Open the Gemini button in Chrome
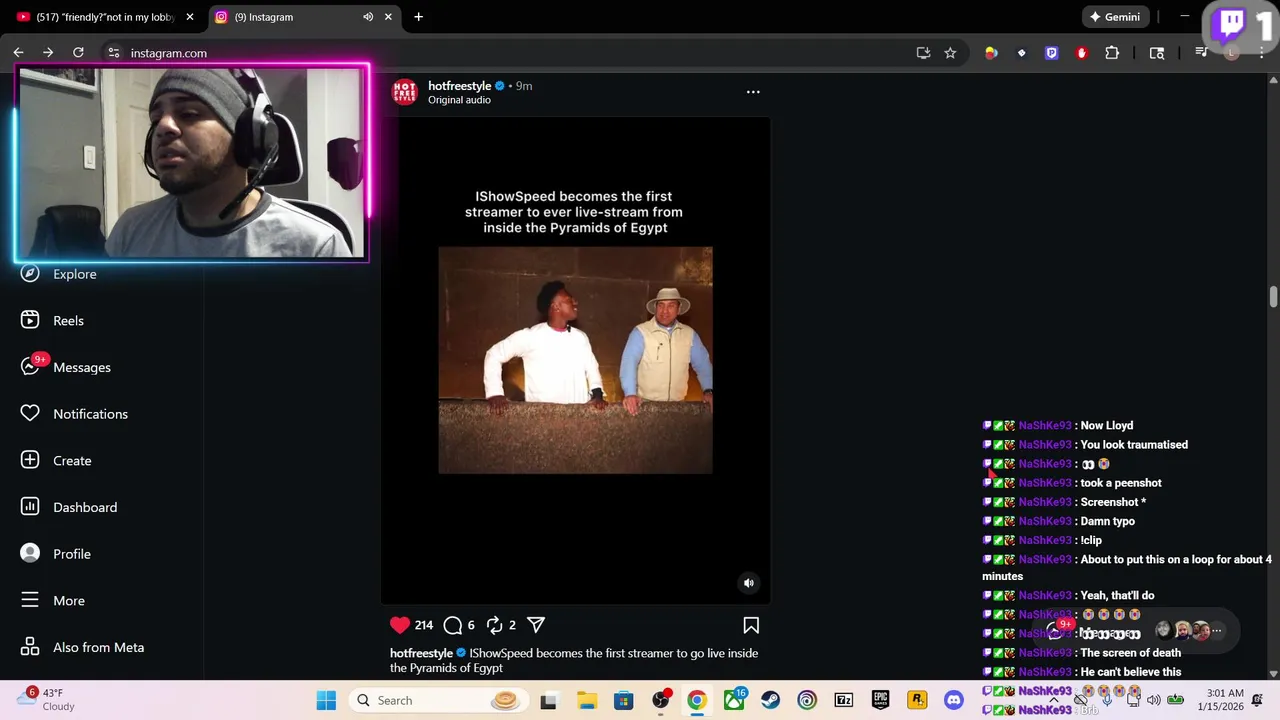 click(1115, 17)
